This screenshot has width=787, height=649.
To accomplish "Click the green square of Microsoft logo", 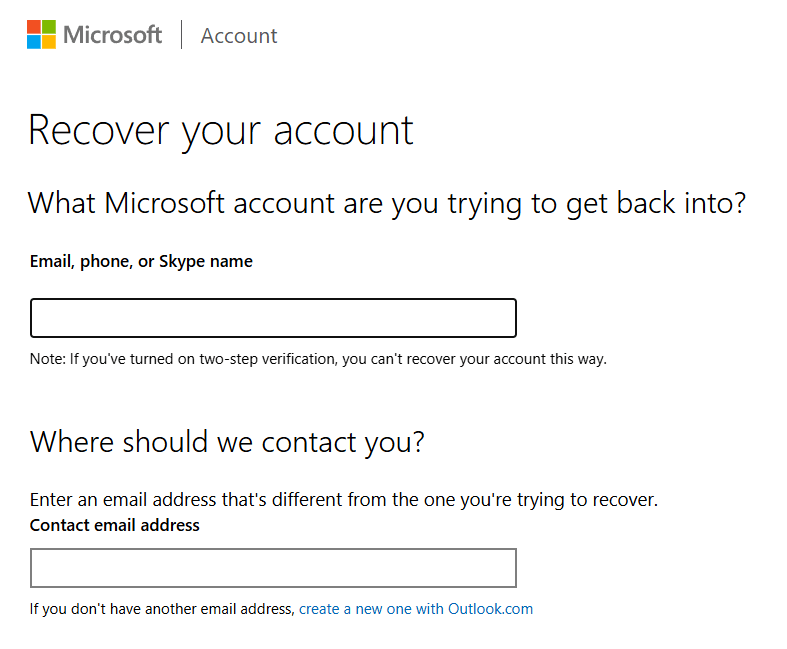I will click(x=49, y=27).
